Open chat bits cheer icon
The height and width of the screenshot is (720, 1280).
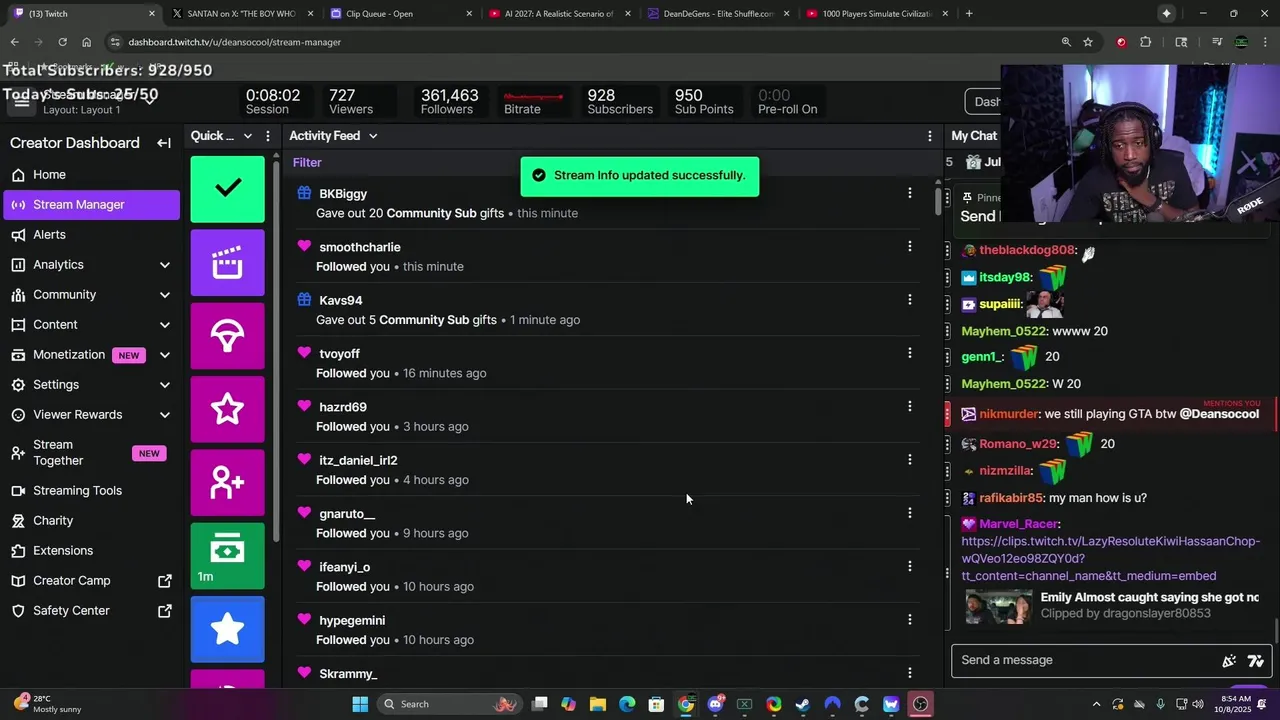click(1229, 661)
